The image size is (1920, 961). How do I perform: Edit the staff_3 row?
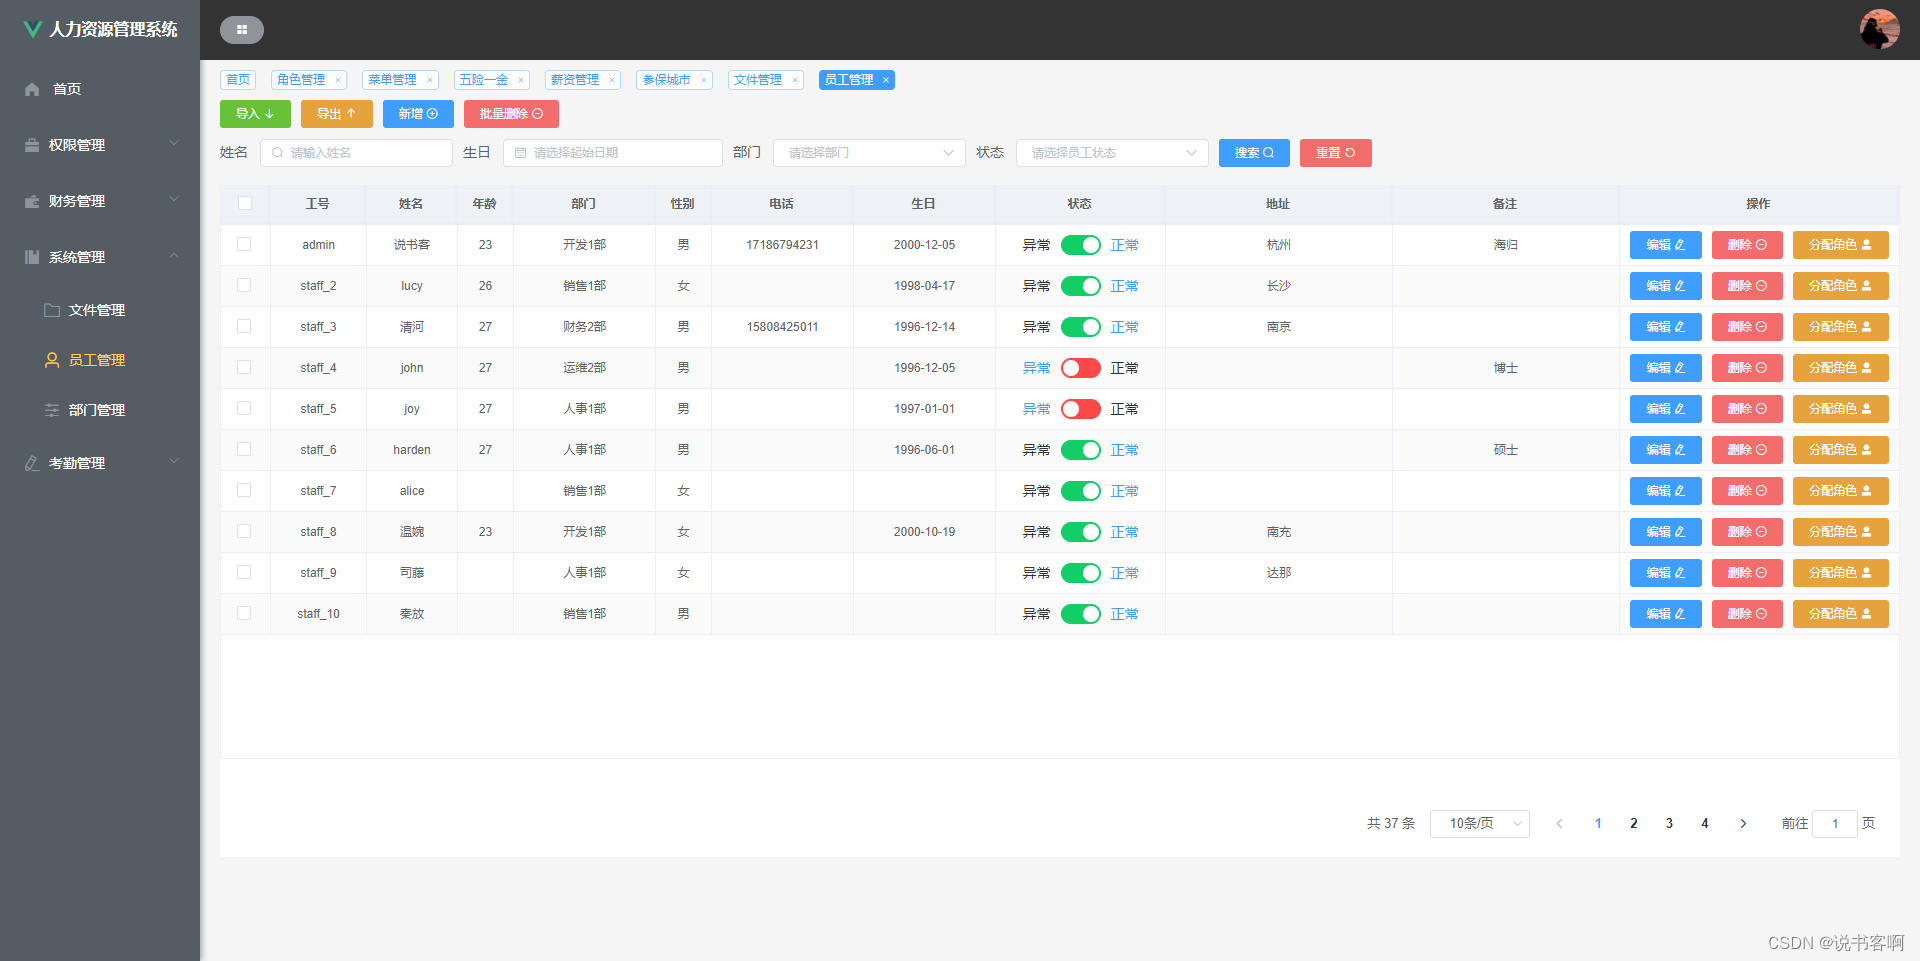[x=1666, y=327]
